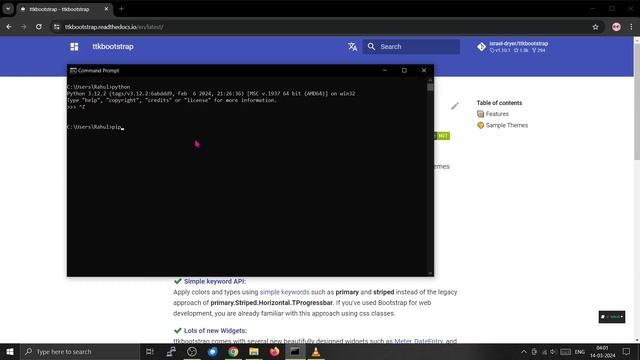The width and height of the screenshot is (640, 360).
Task: Go forward in the Chrome browser
Action: pyautogui.click(x=24, y=27)
